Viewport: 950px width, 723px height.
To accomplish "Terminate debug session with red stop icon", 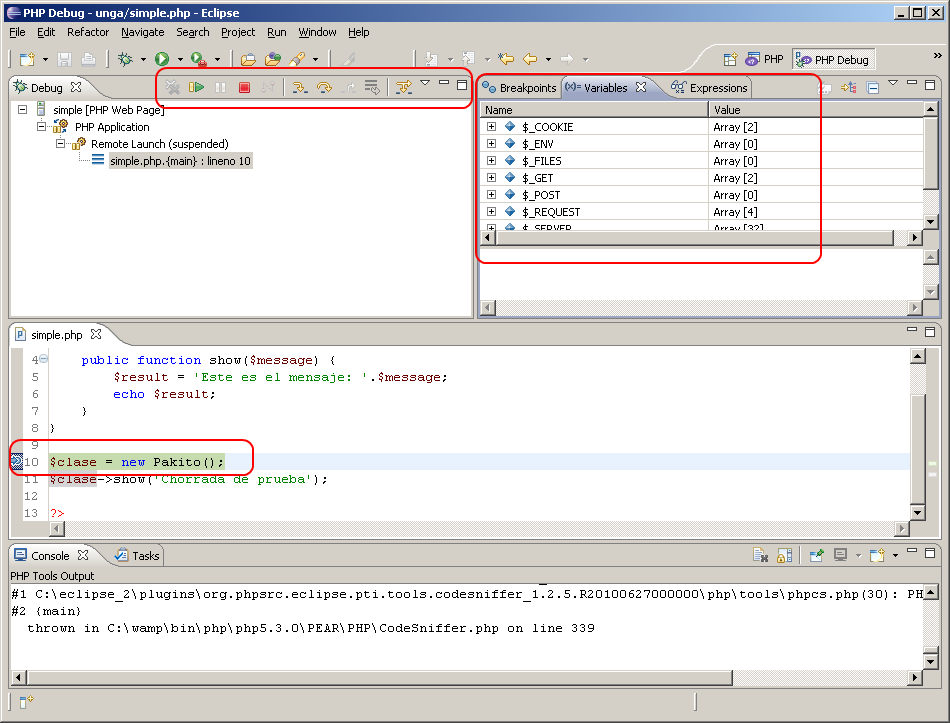I will pos(244,88).
